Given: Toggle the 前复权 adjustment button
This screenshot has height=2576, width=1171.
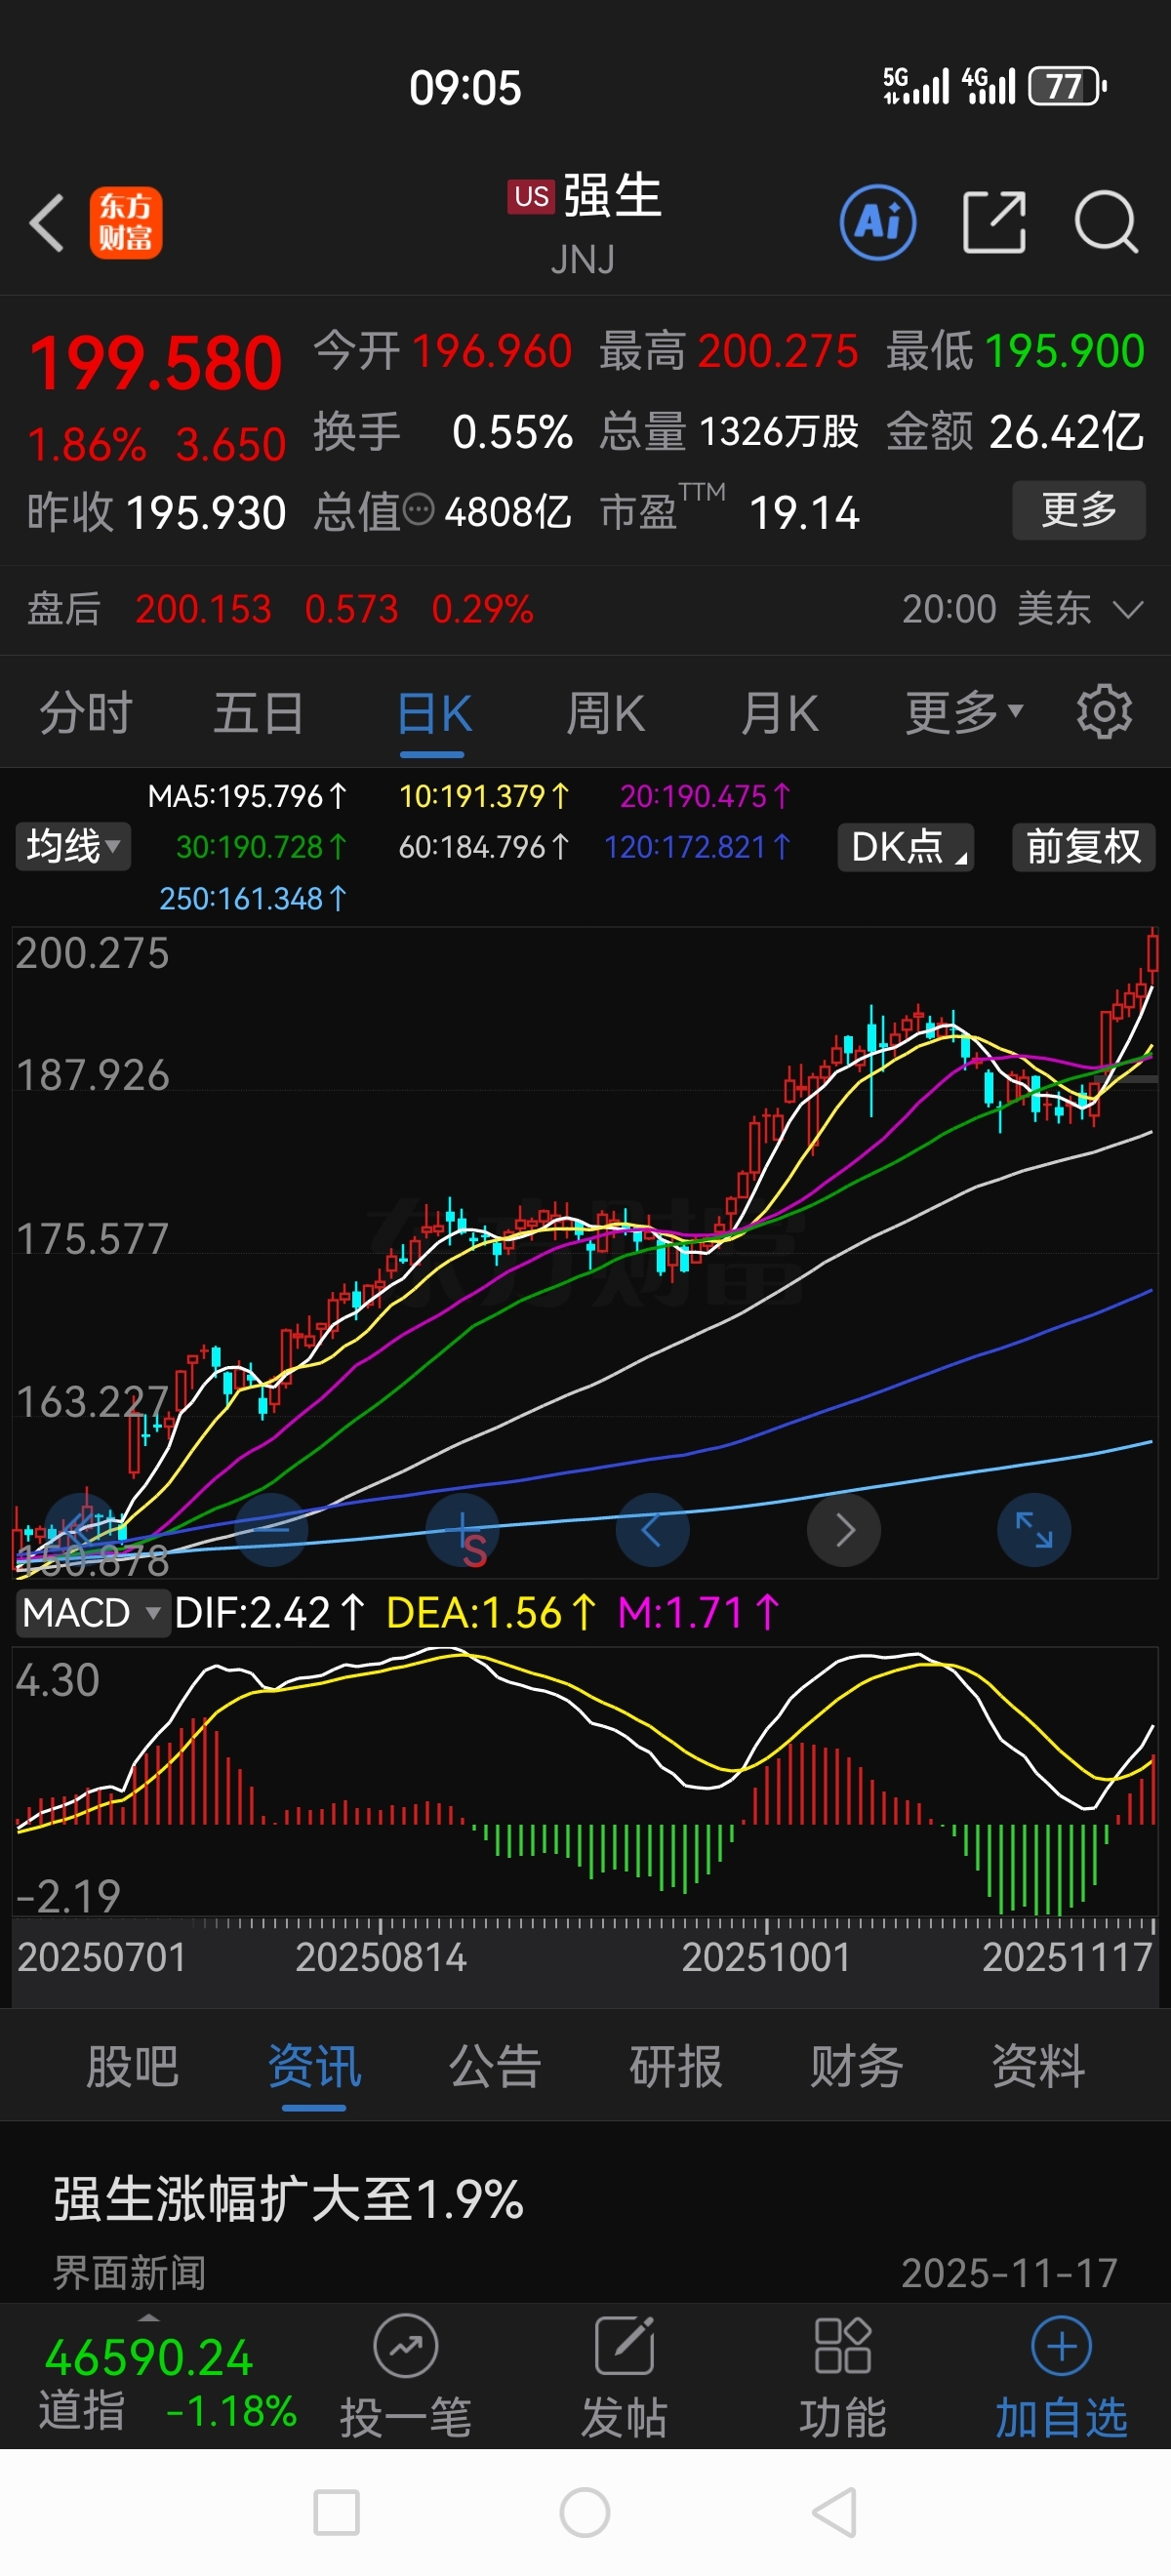Looking at the screenshot, I should click(1084, 847).
